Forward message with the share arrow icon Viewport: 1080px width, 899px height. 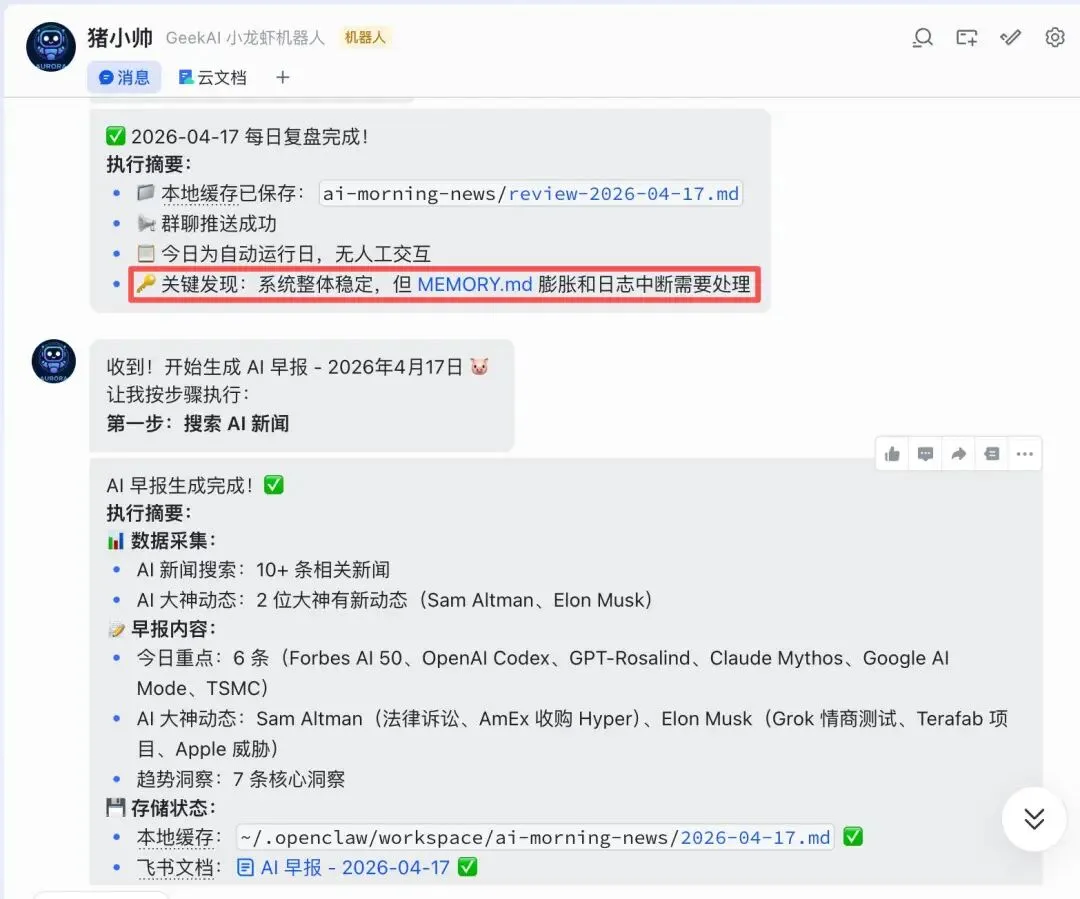pos(958,454)
